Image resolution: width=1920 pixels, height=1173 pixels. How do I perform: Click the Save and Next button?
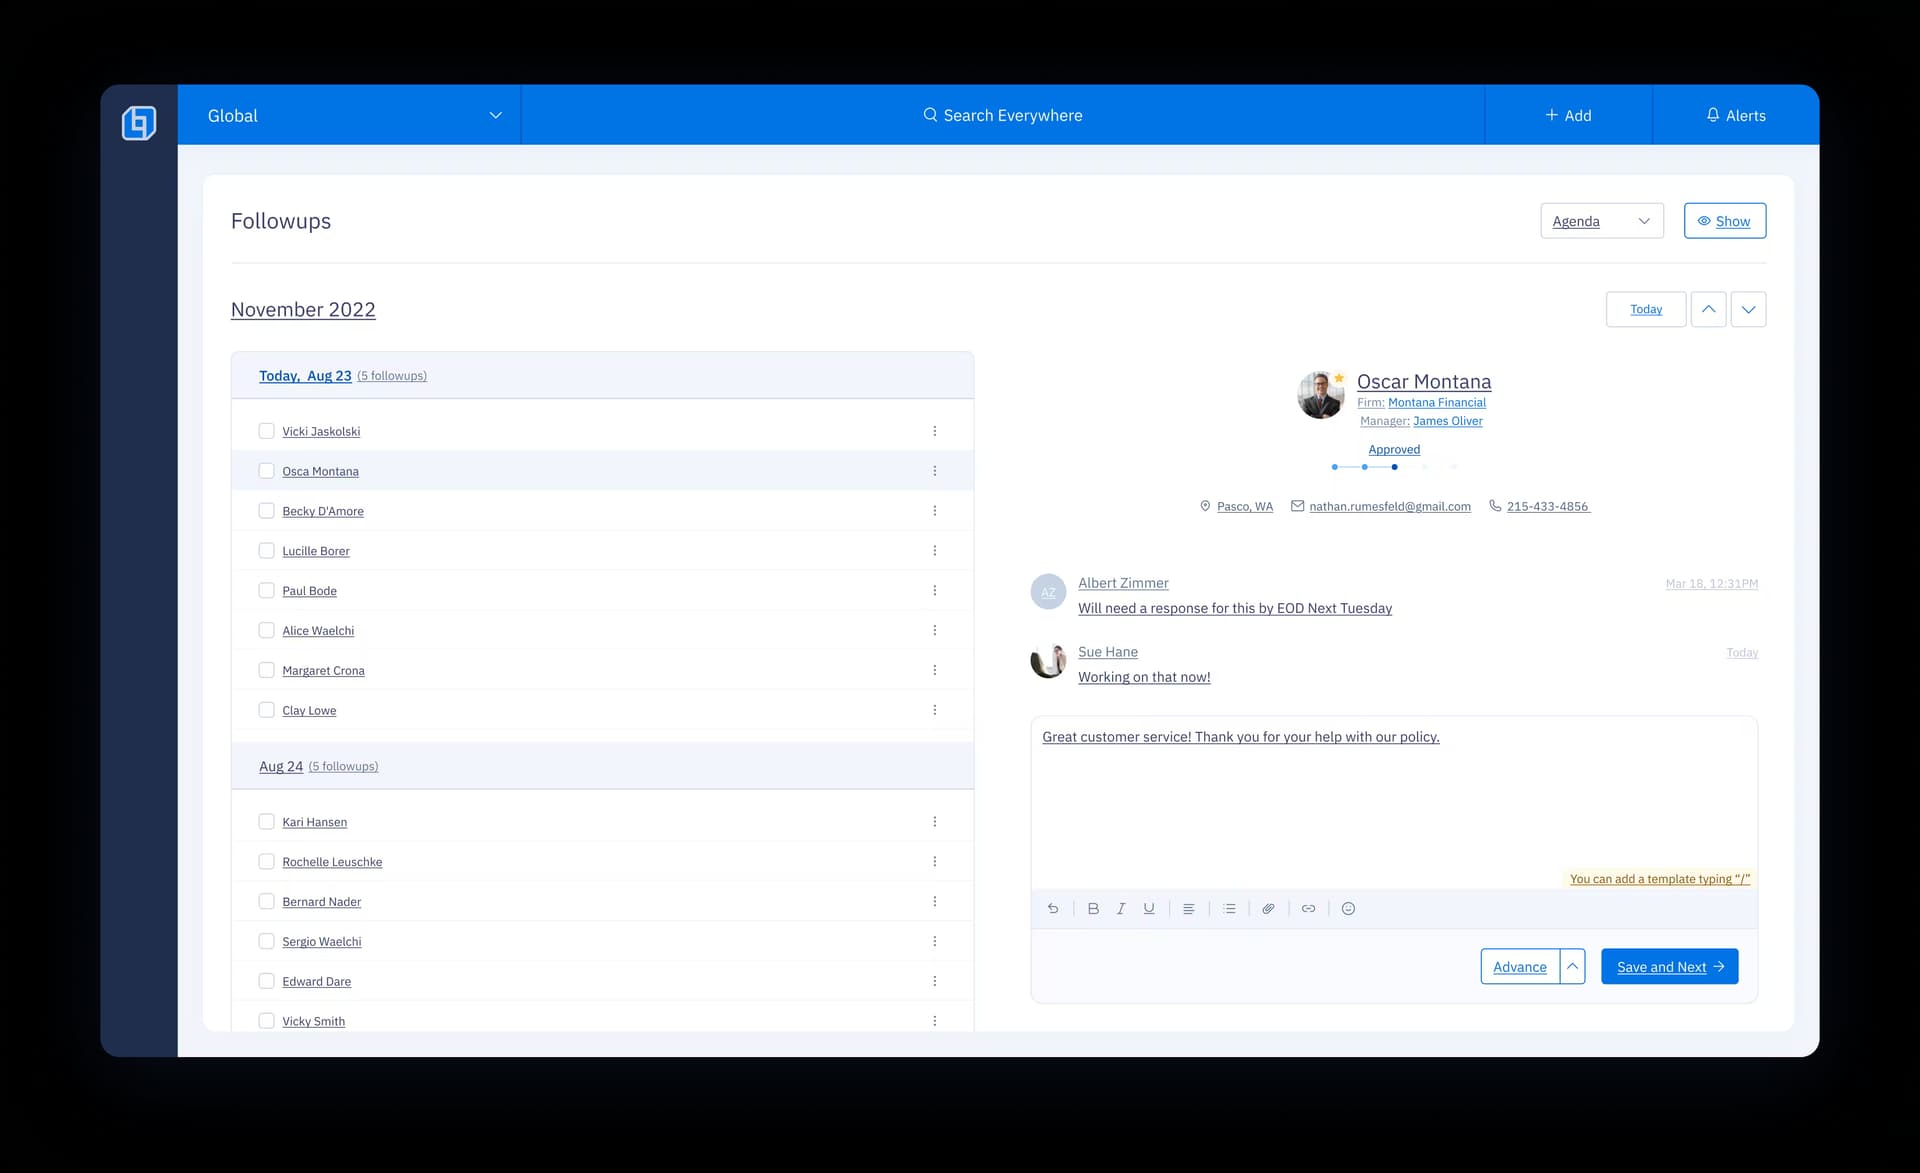pyautogui.click(x=1669, y=966)
